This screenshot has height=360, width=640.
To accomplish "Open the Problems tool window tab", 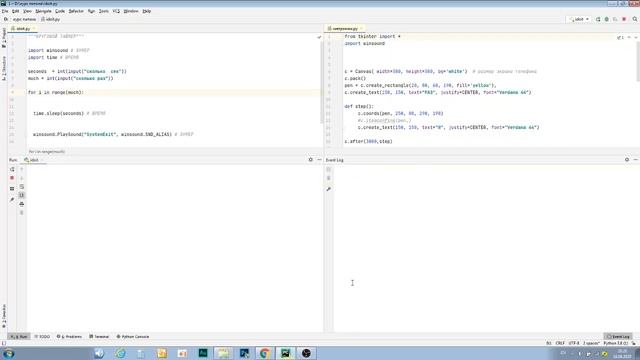I will tap(69, 337).
